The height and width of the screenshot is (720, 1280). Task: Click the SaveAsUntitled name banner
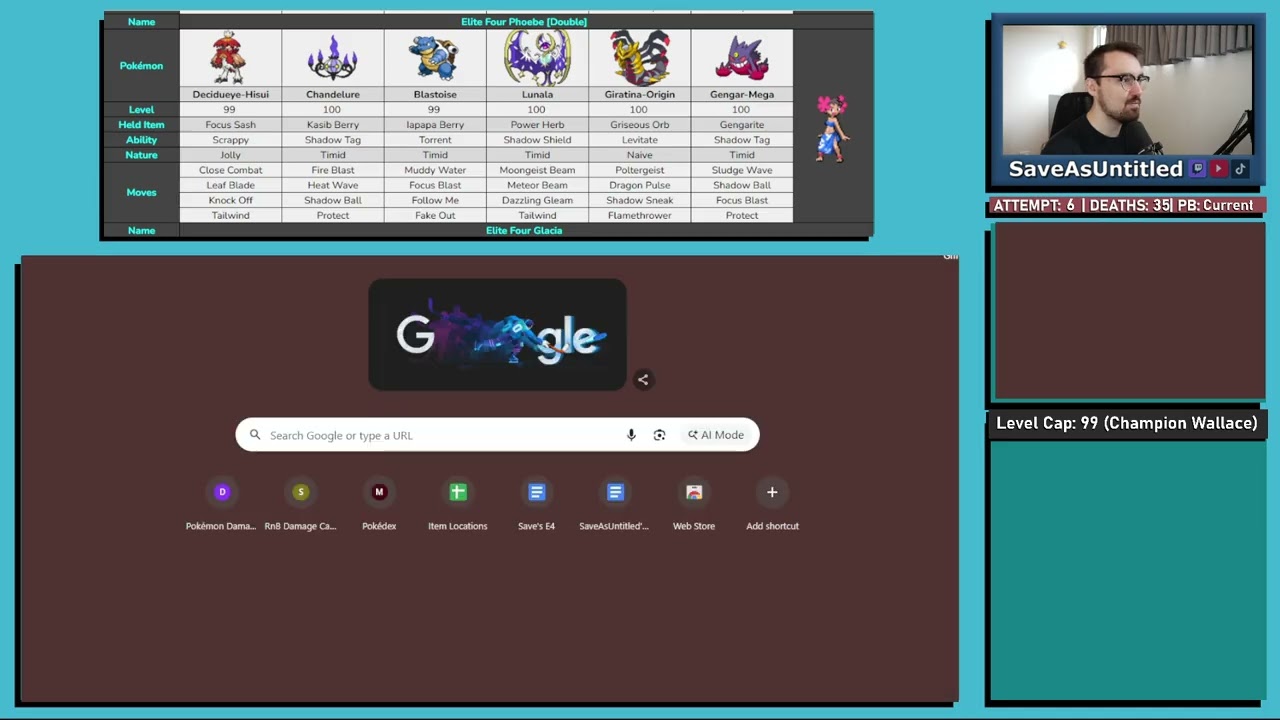1096,169
